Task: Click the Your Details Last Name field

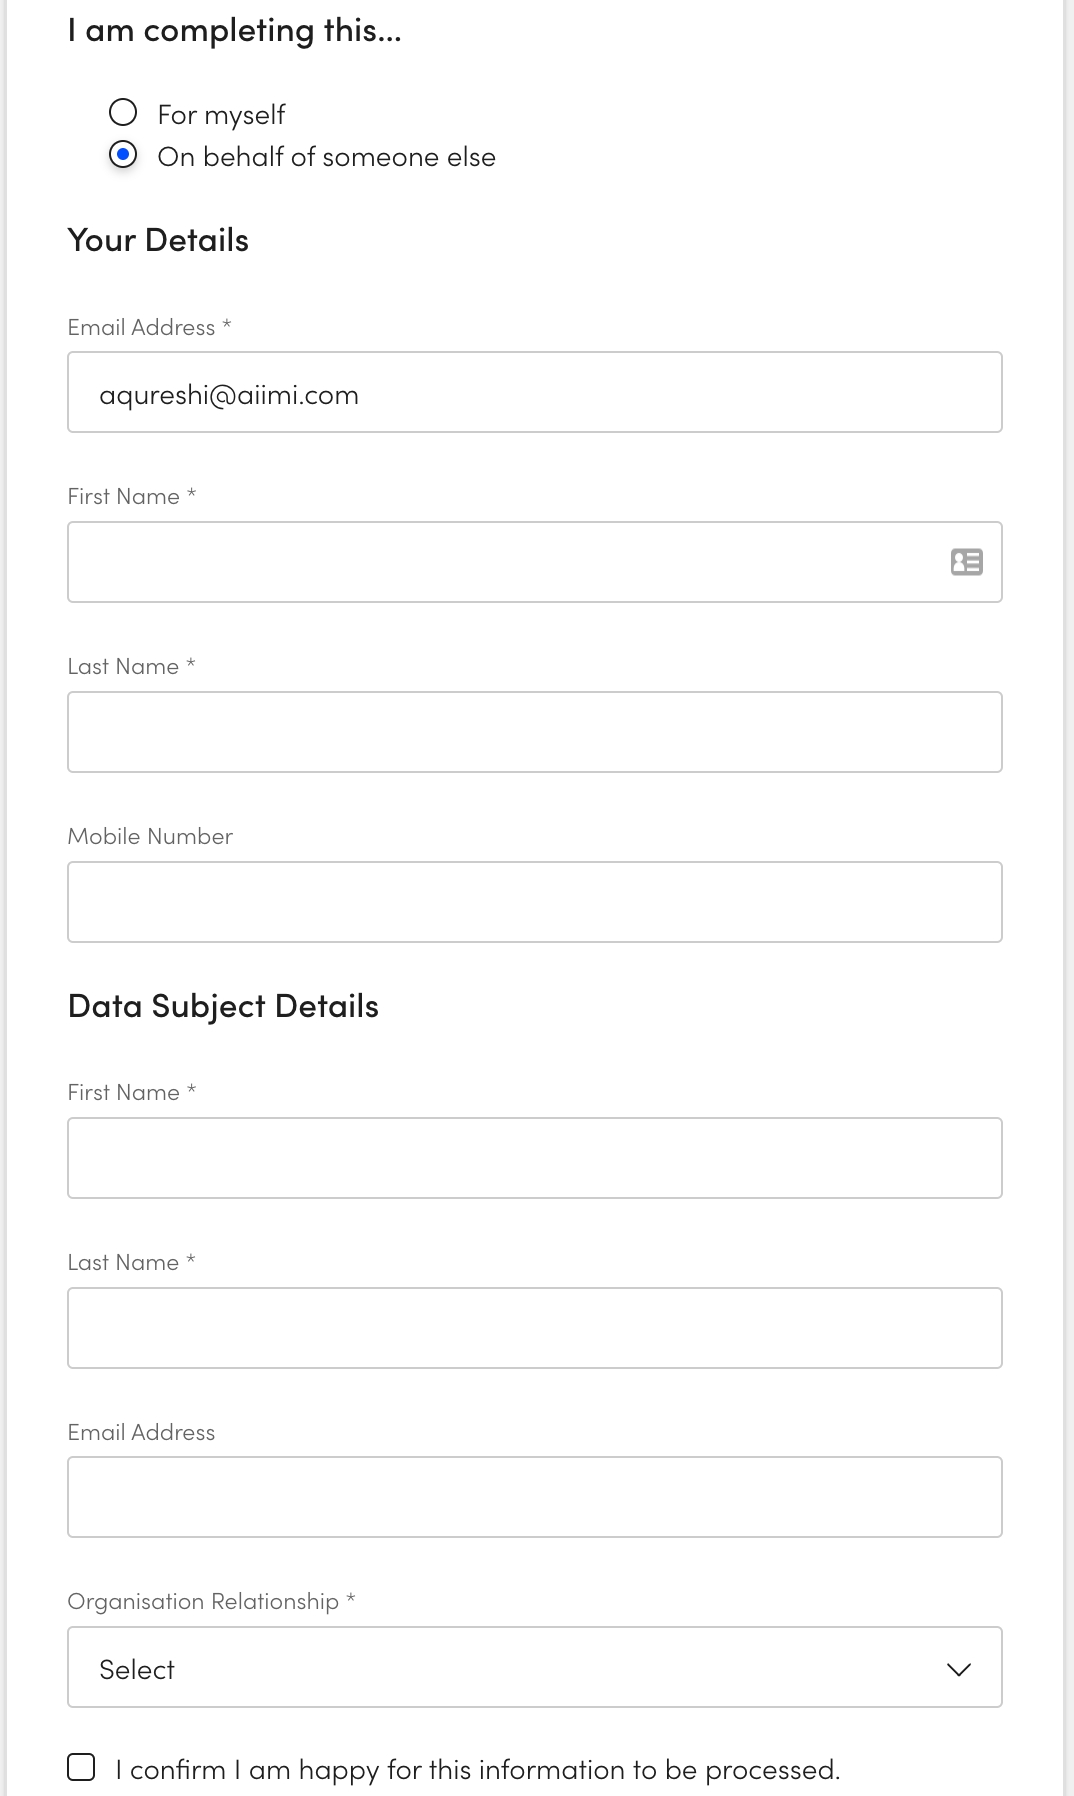Action: tap(534, 732)
